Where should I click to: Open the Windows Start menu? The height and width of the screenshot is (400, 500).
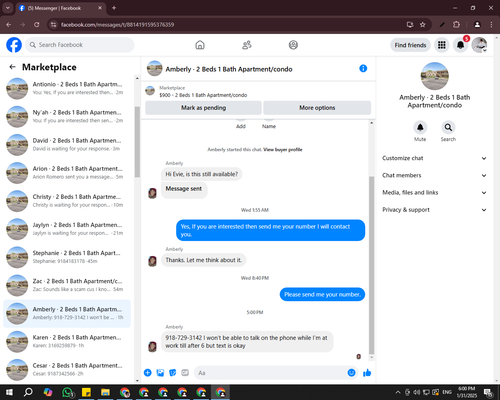(9, 392)
